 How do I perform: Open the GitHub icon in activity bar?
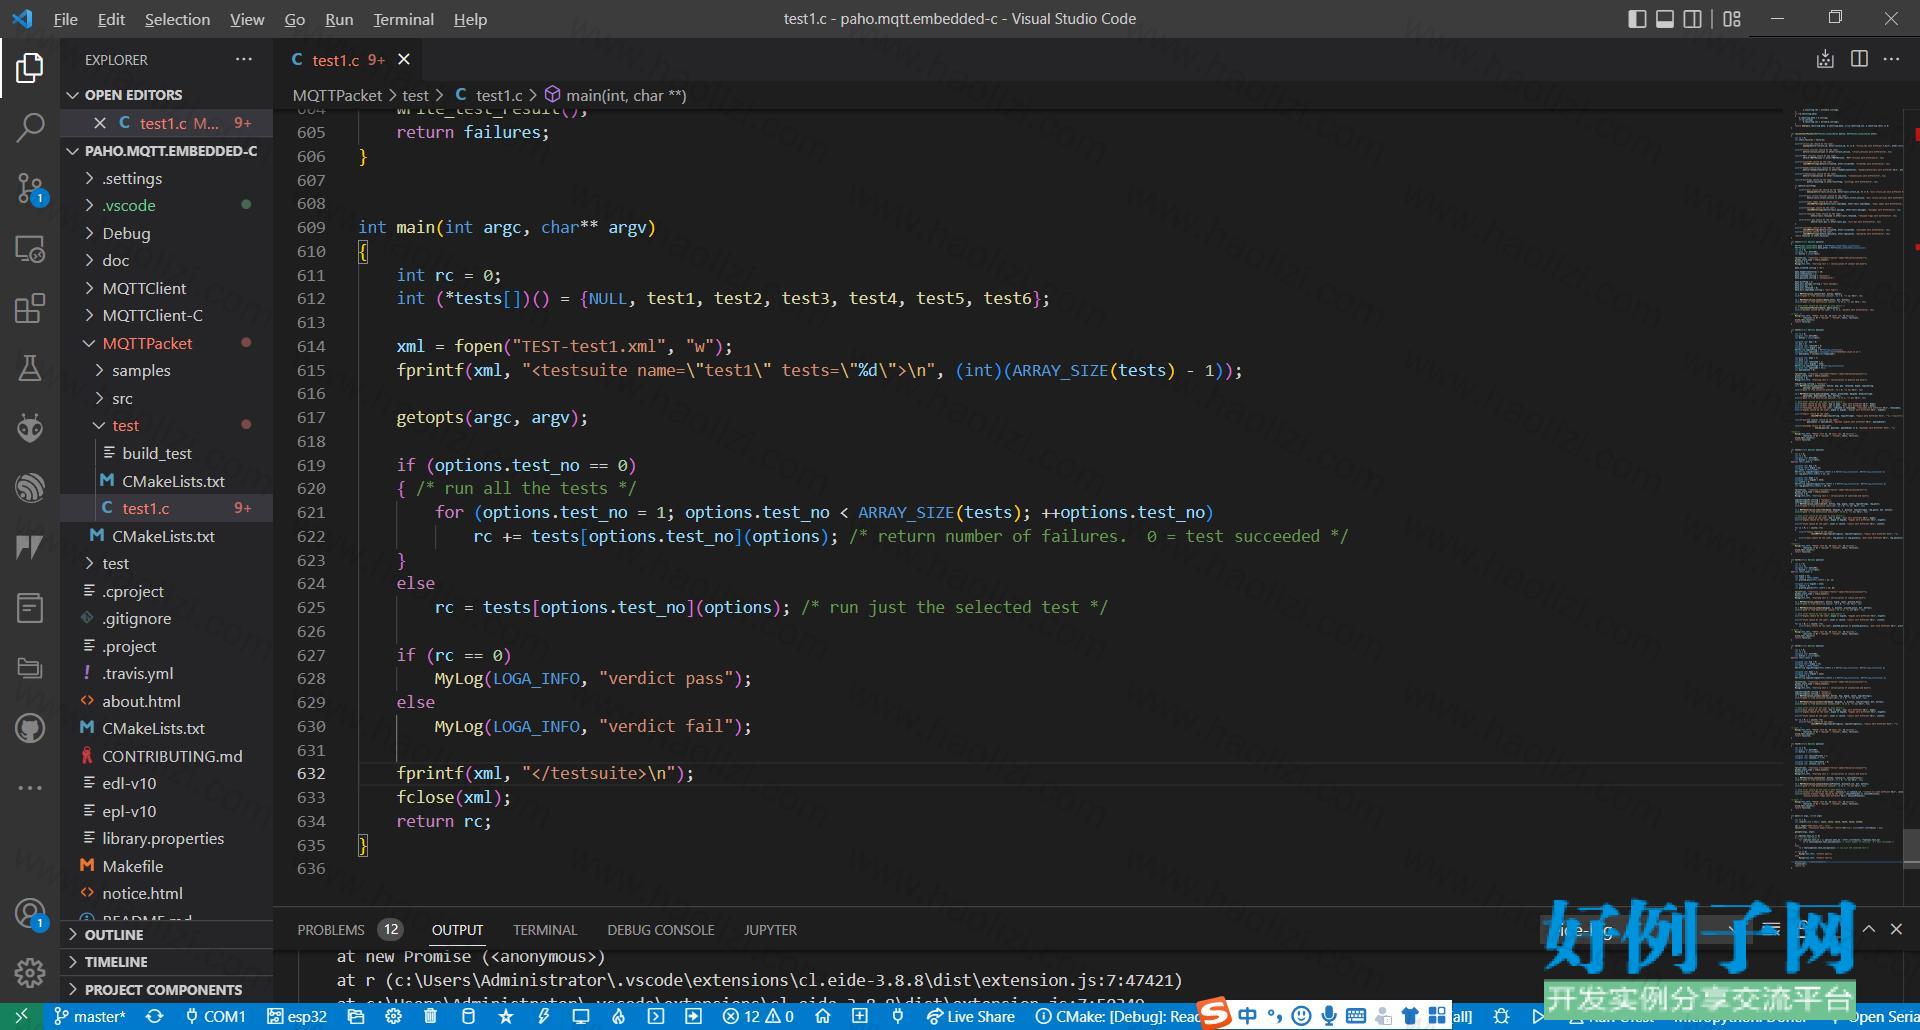[x=30, y=728]
